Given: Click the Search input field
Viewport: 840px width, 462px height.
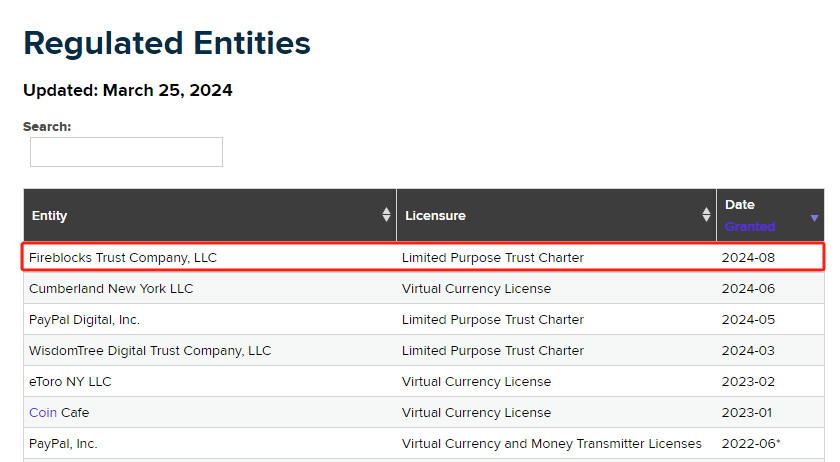Looking at the screenshot, I should [x=126, y=152].
